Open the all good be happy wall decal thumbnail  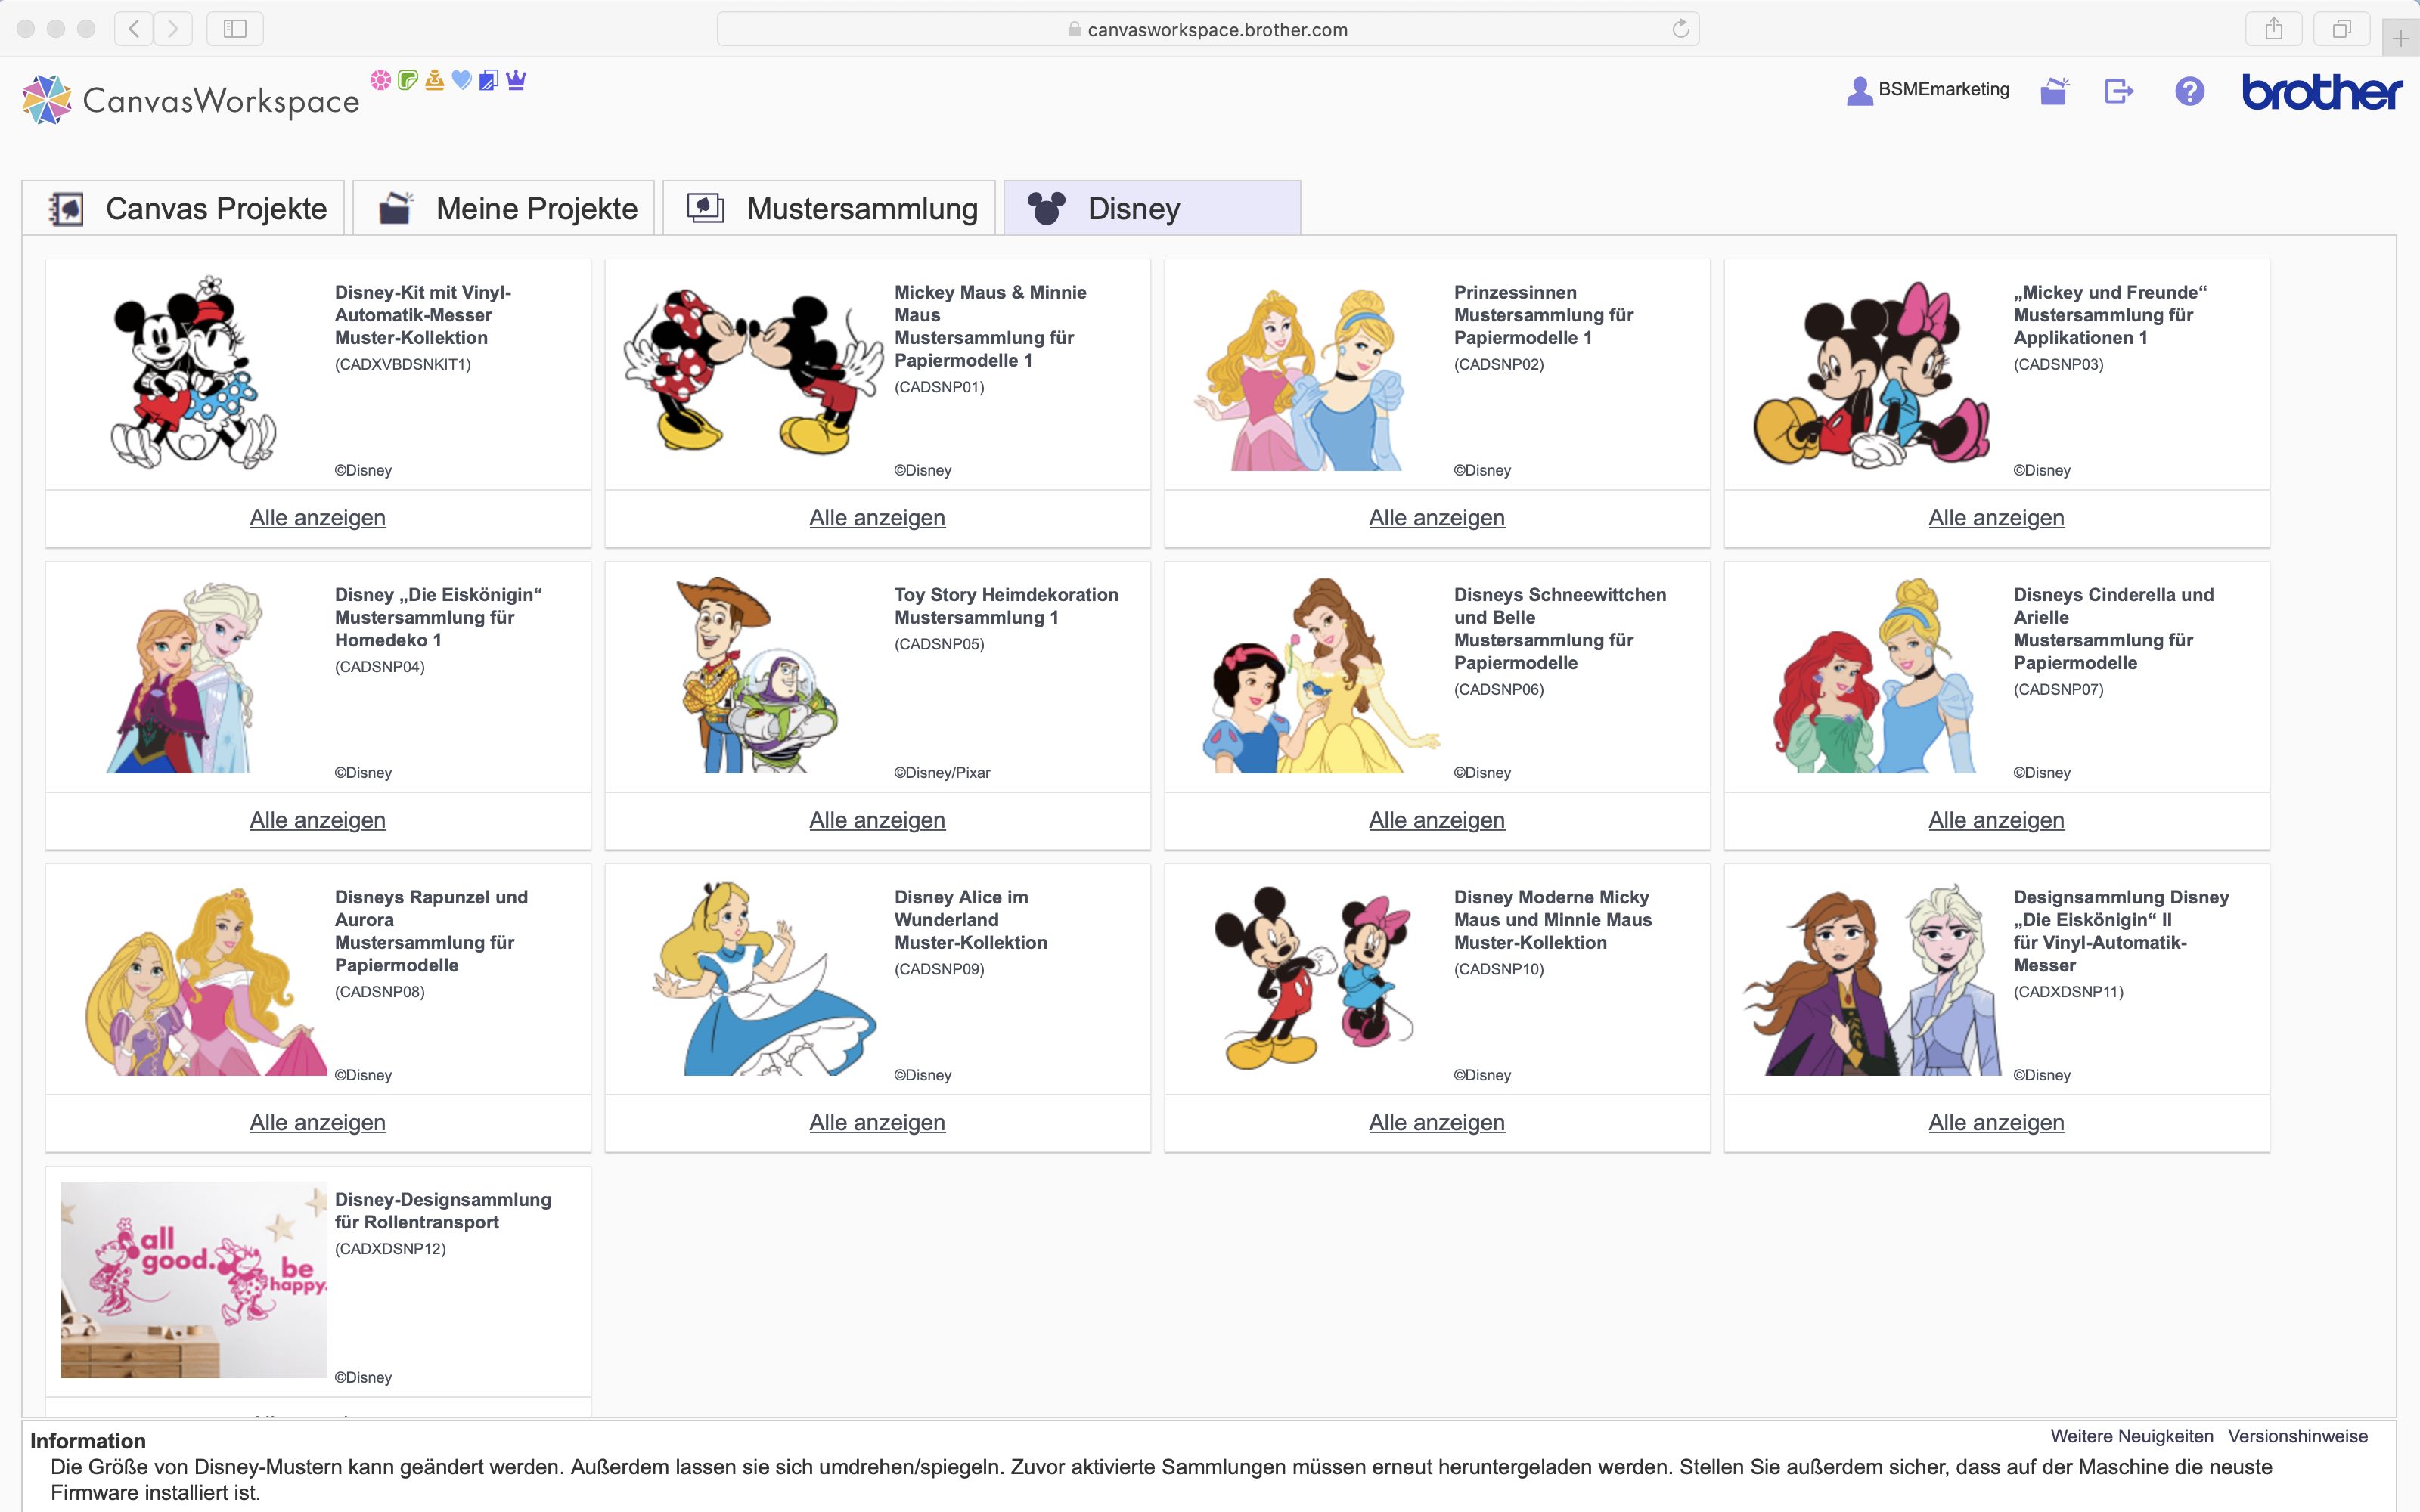coord(194,1280)
